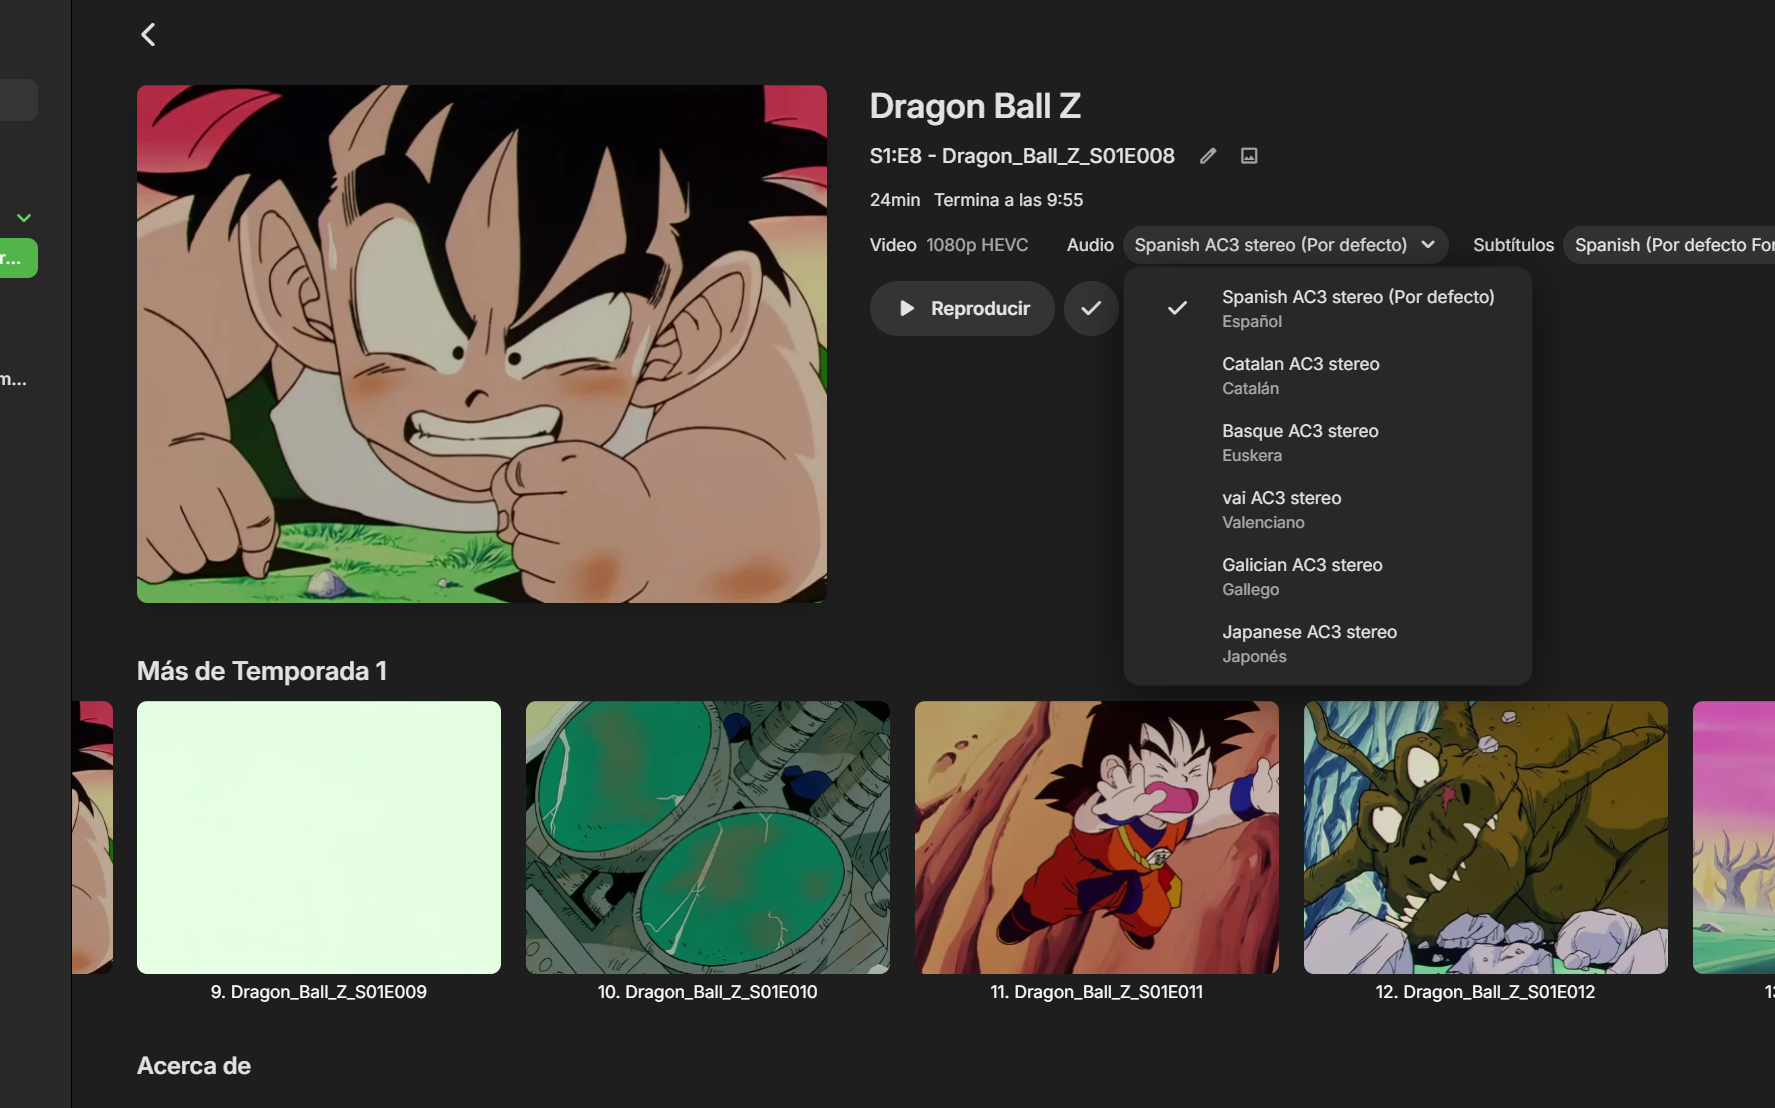Switch to Japanese AC3 stereo audio
This screenshot has height=1108, width=1775.
click(1328, 643)
